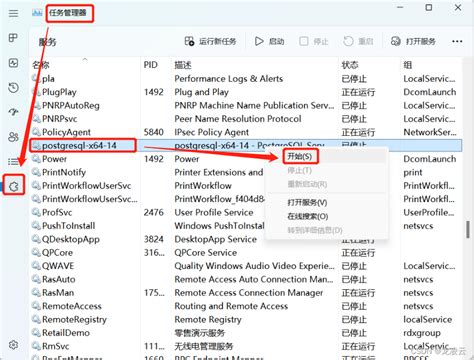The image size is (474, 360).
Task: Sort by the 描述 column header
Action: (x=255, y=65)
